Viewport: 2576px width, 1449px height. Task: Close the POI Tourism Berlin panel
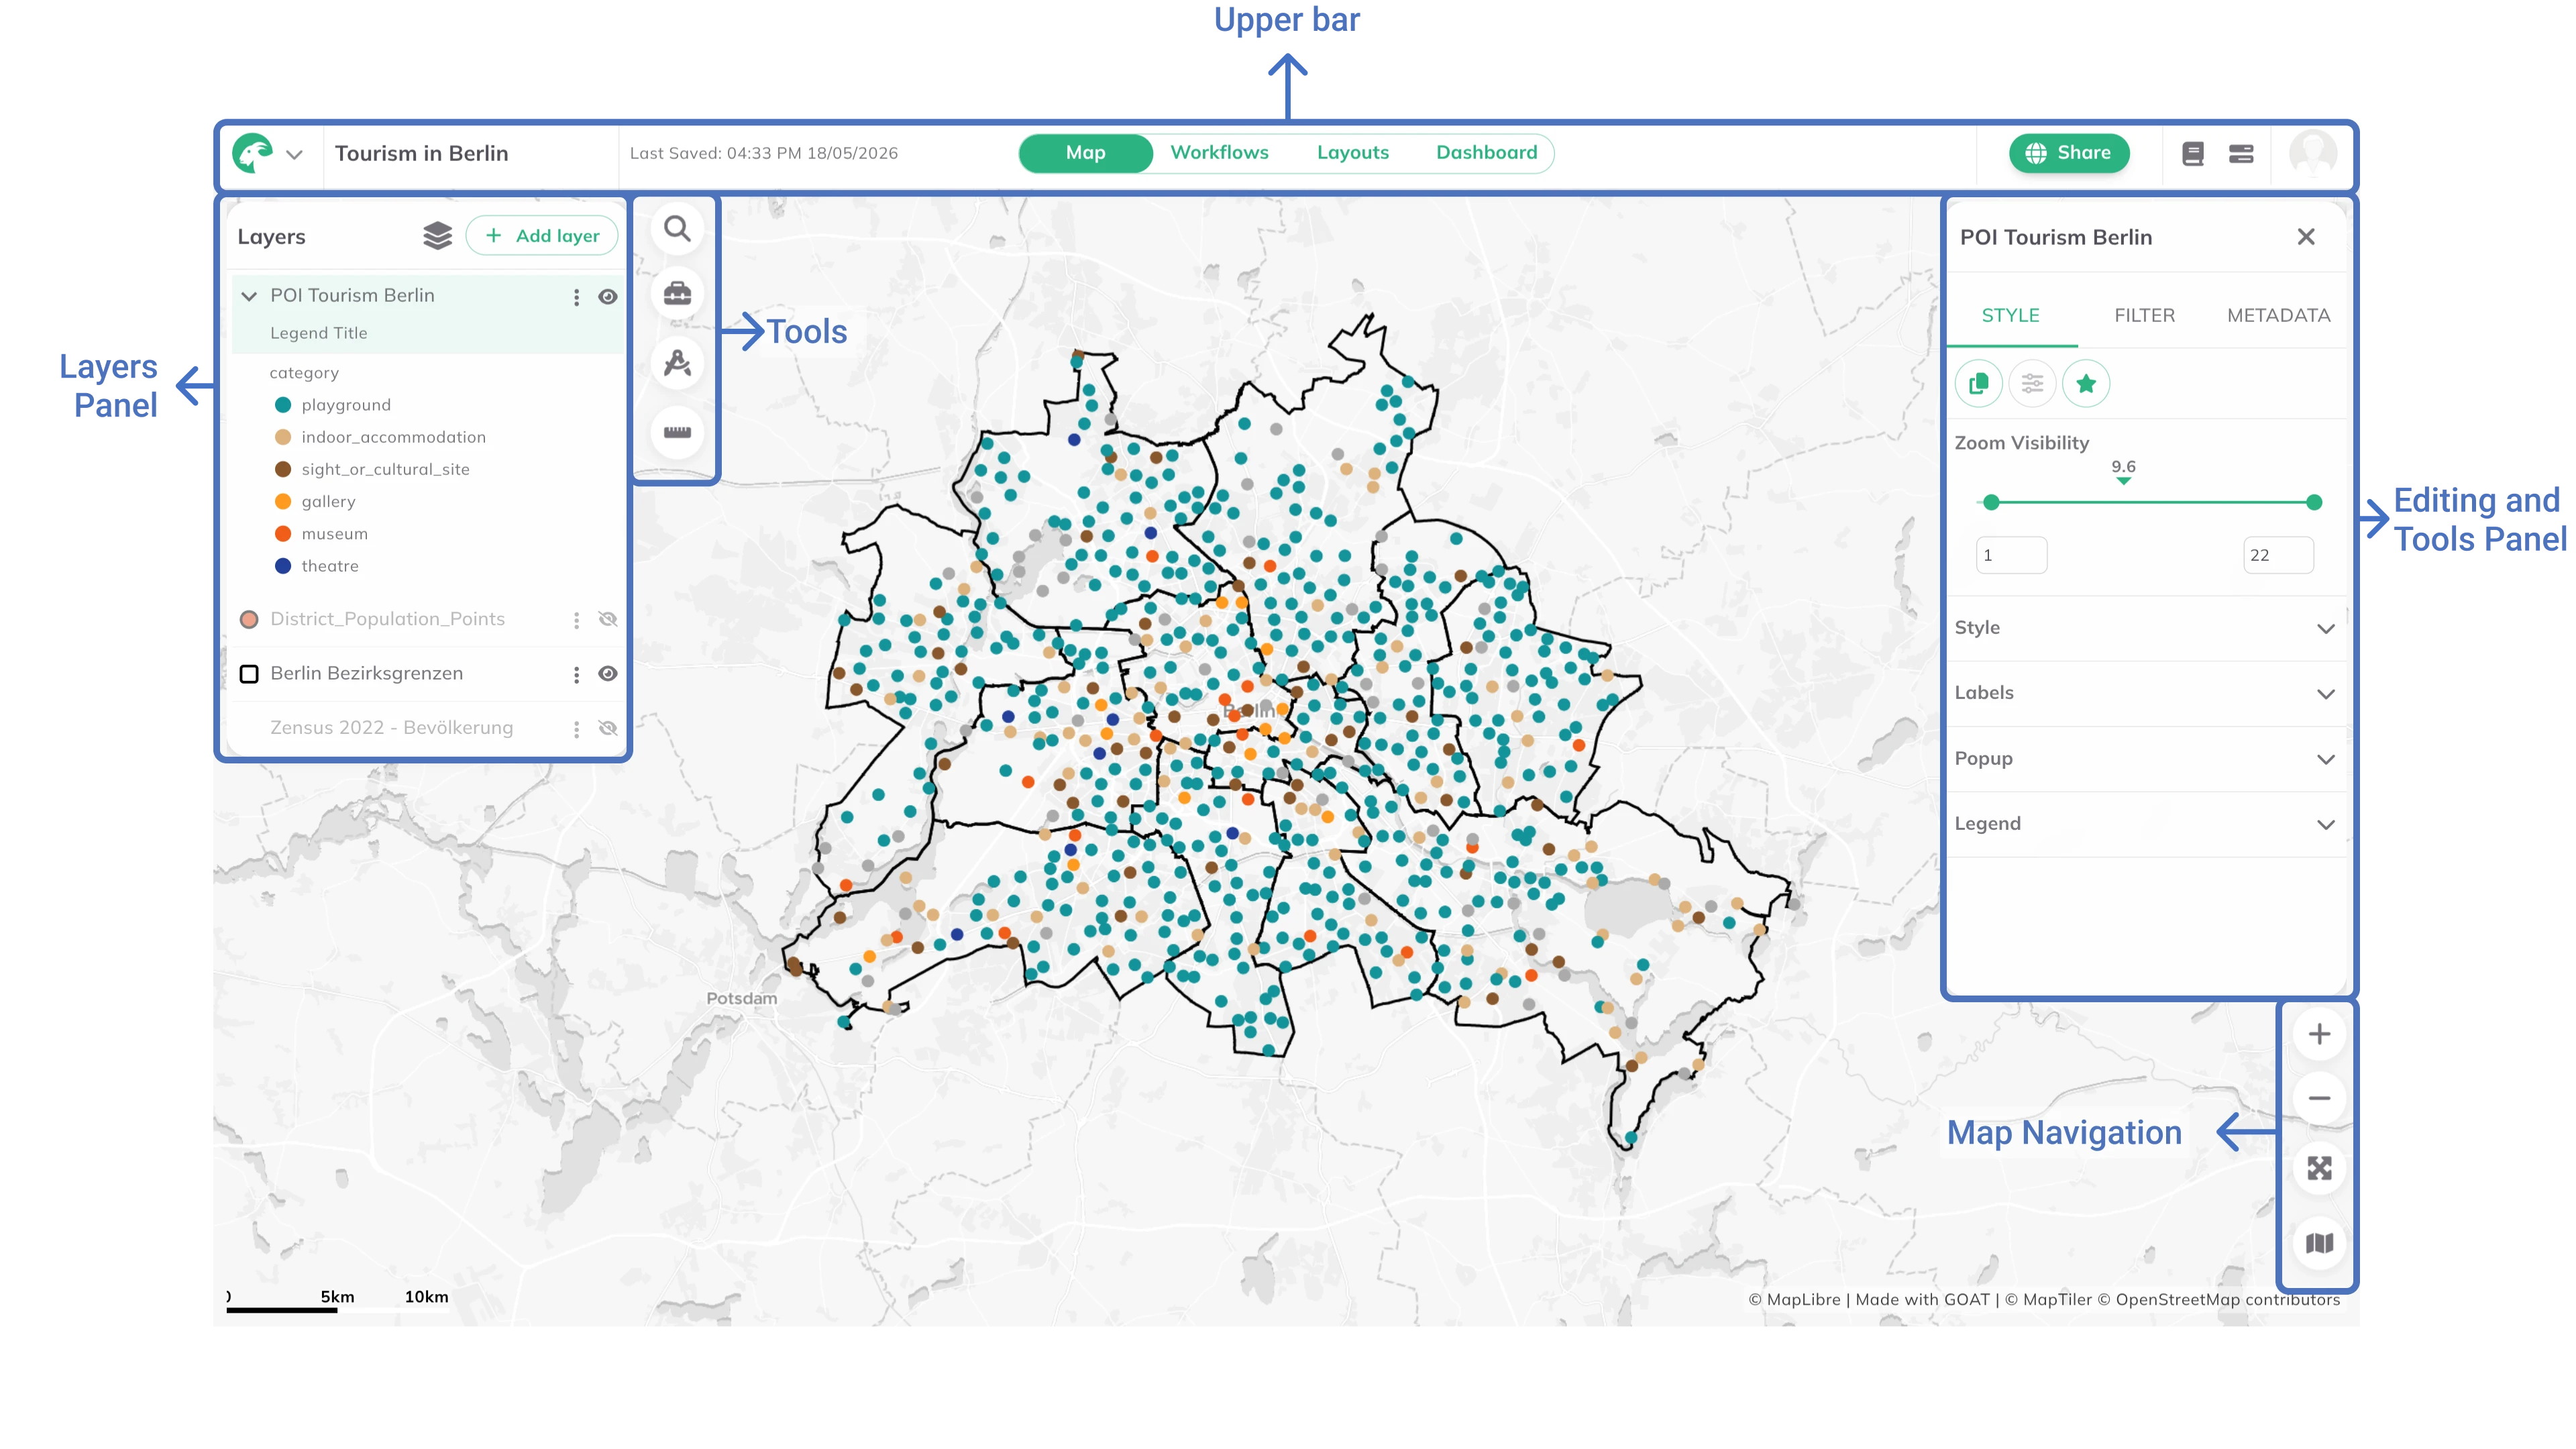click(x=2306, y=237)
